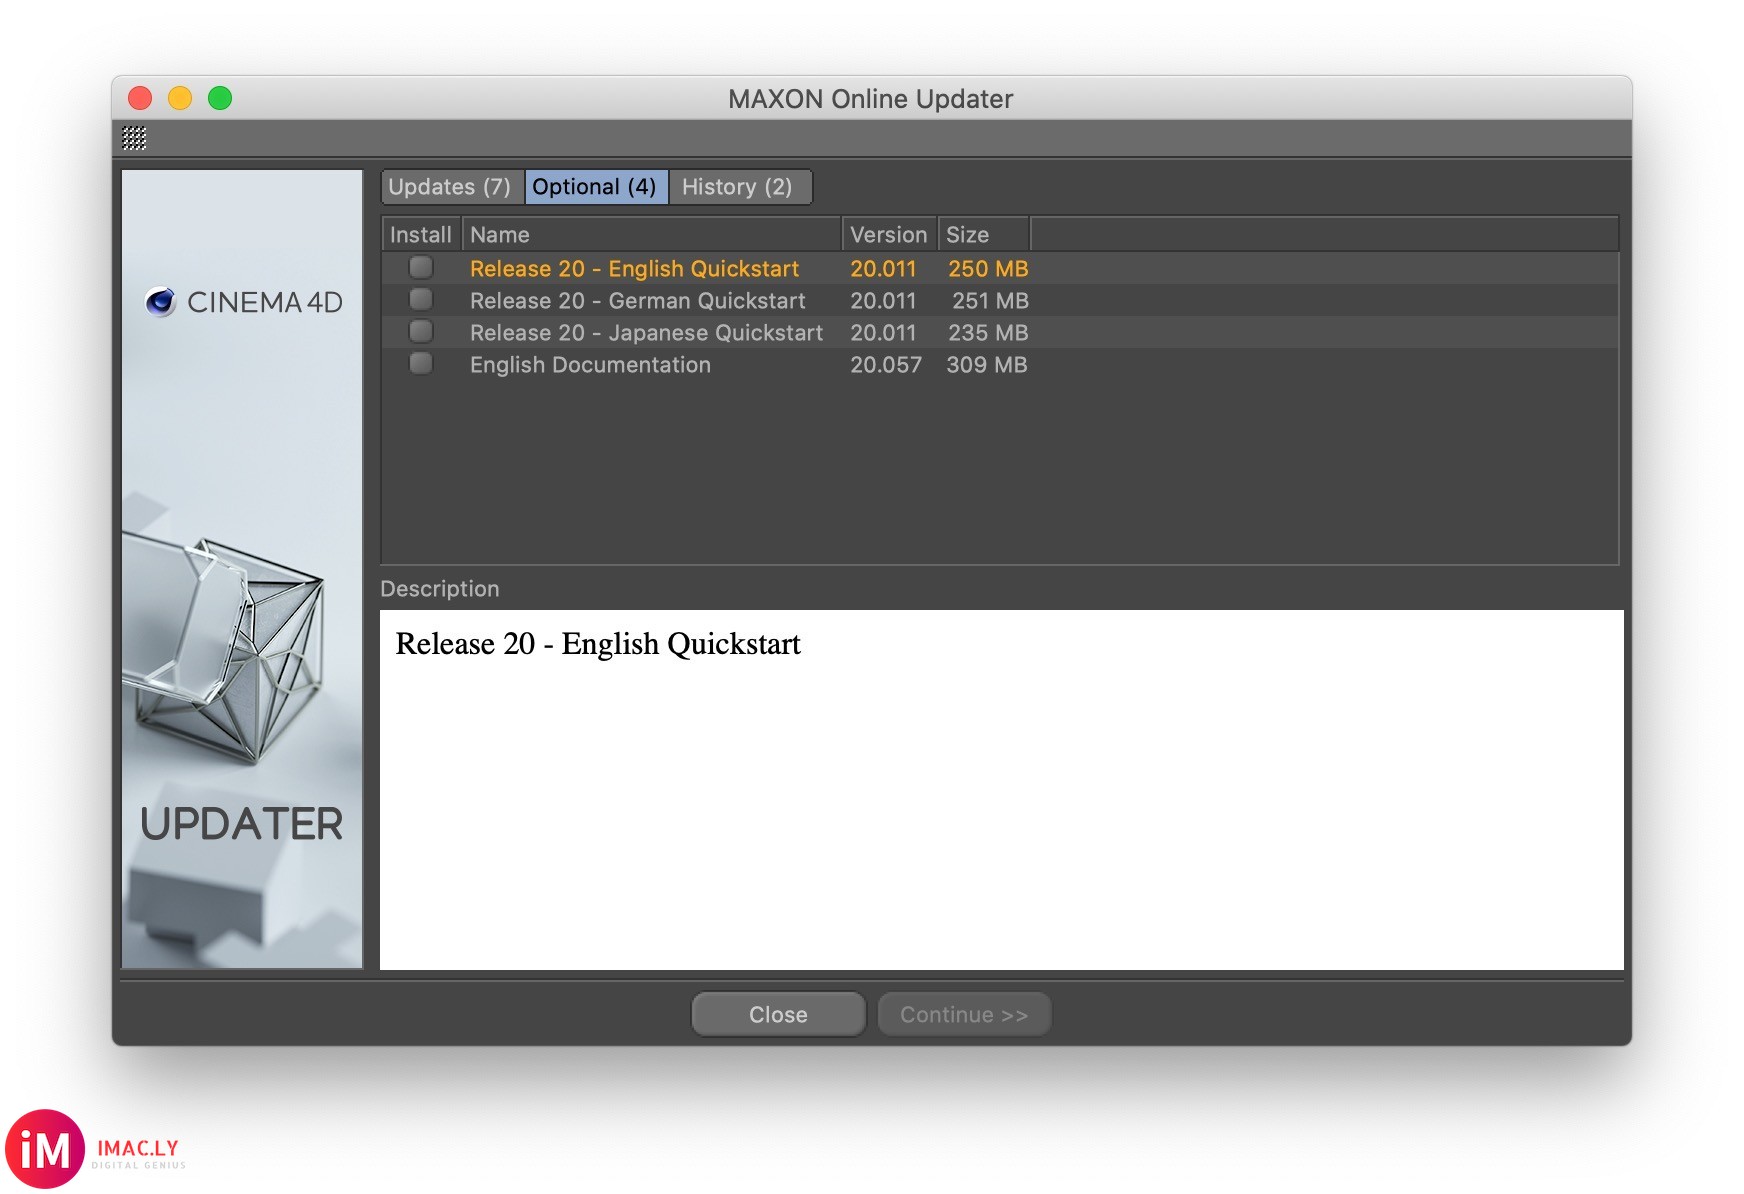This screenshot has height=1194, width=1744.
Task: Check the install box for English Quickstart
Action: (x=421, y=268)
